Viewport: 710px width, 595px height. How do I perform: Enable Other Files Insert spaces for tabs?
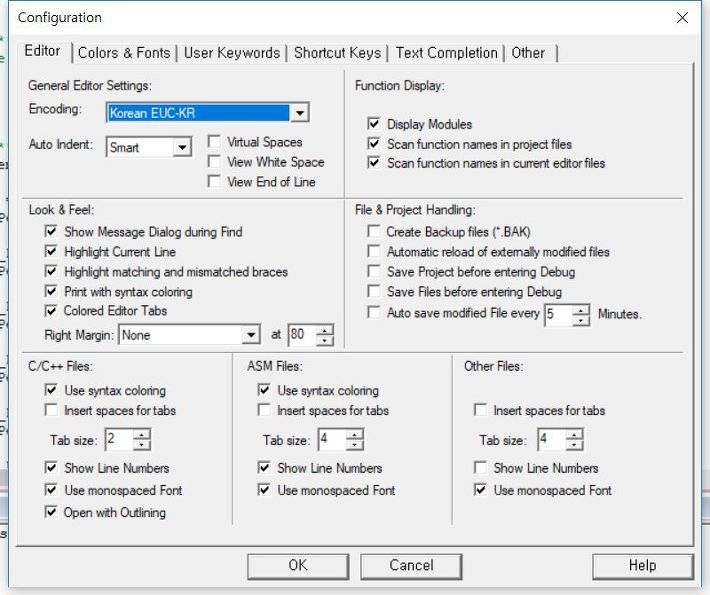(480, 410)
